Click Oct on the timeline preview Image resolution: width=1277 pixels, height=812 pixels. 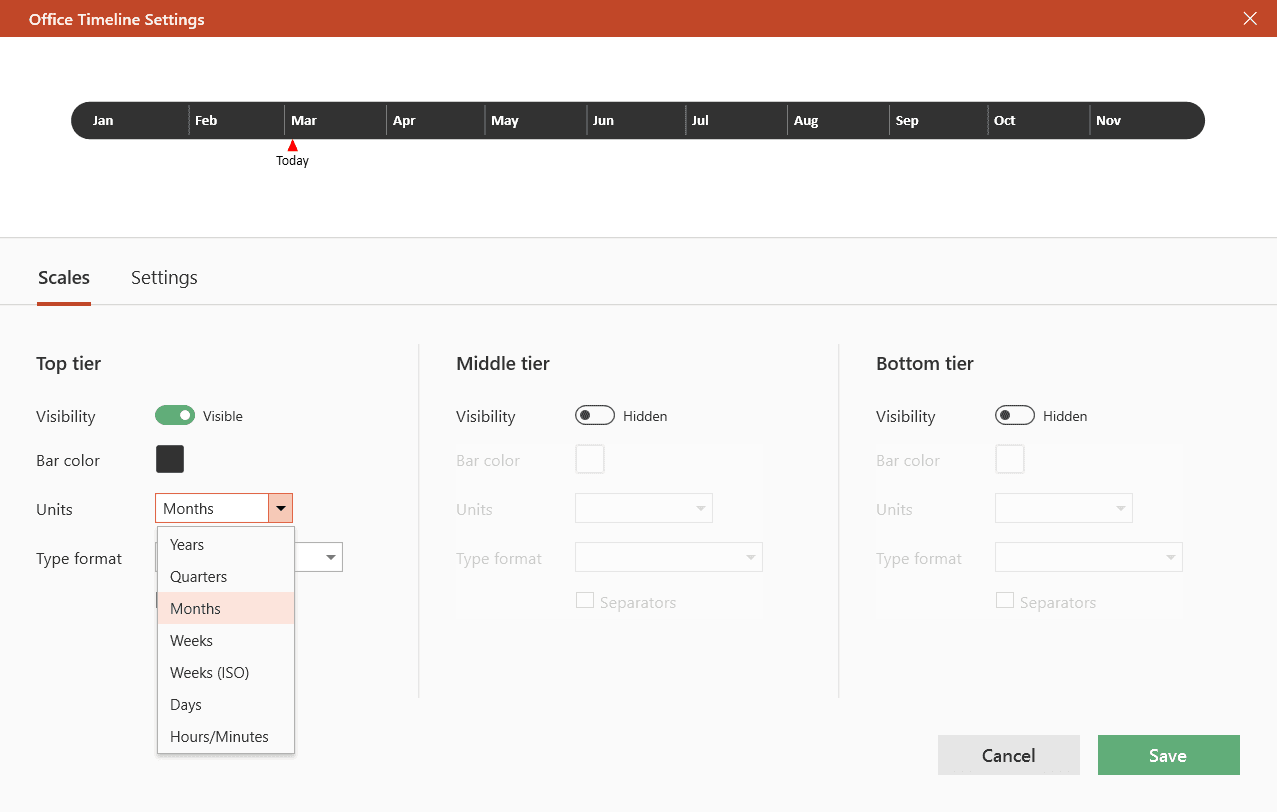coord(1005,120)
